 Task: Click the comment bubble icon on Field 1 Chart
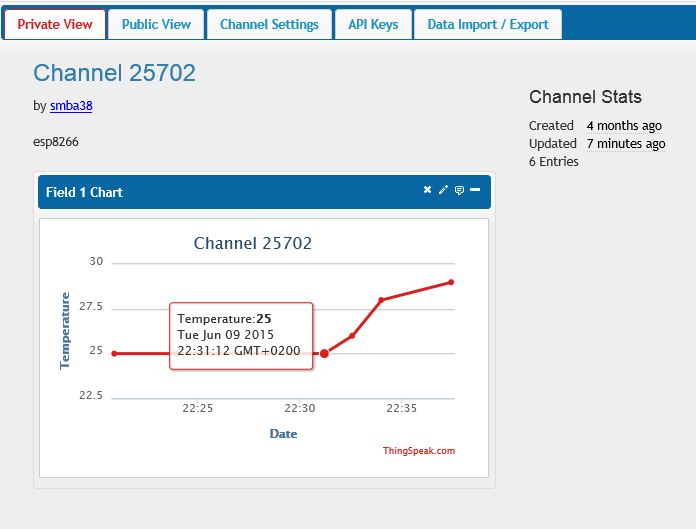[459, 190]
